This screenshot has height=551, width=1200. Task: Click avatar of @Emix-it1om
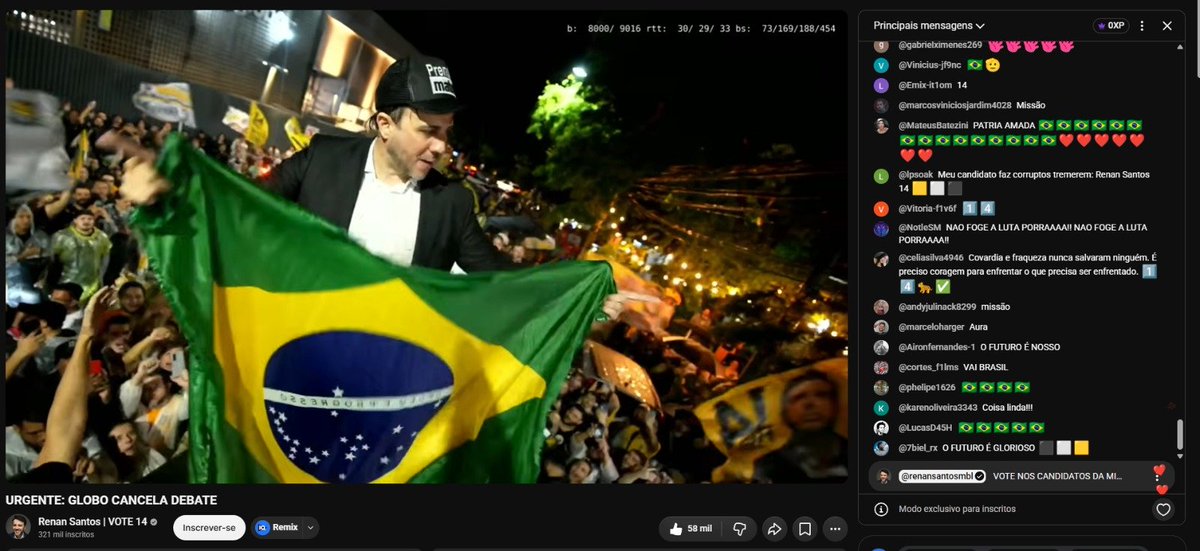[x=881, y=85]
